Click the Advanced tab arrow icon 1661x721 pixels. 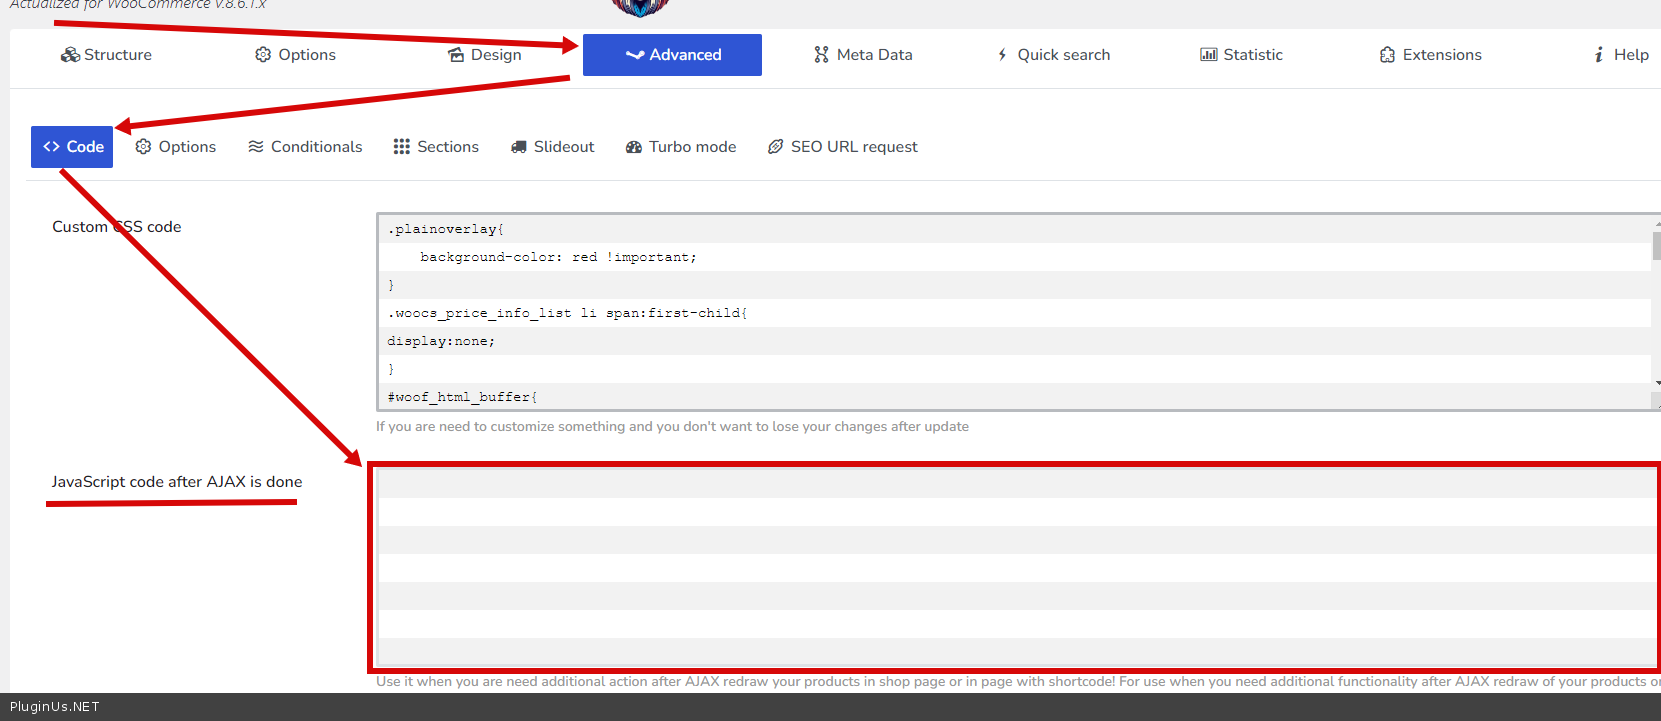635,55
